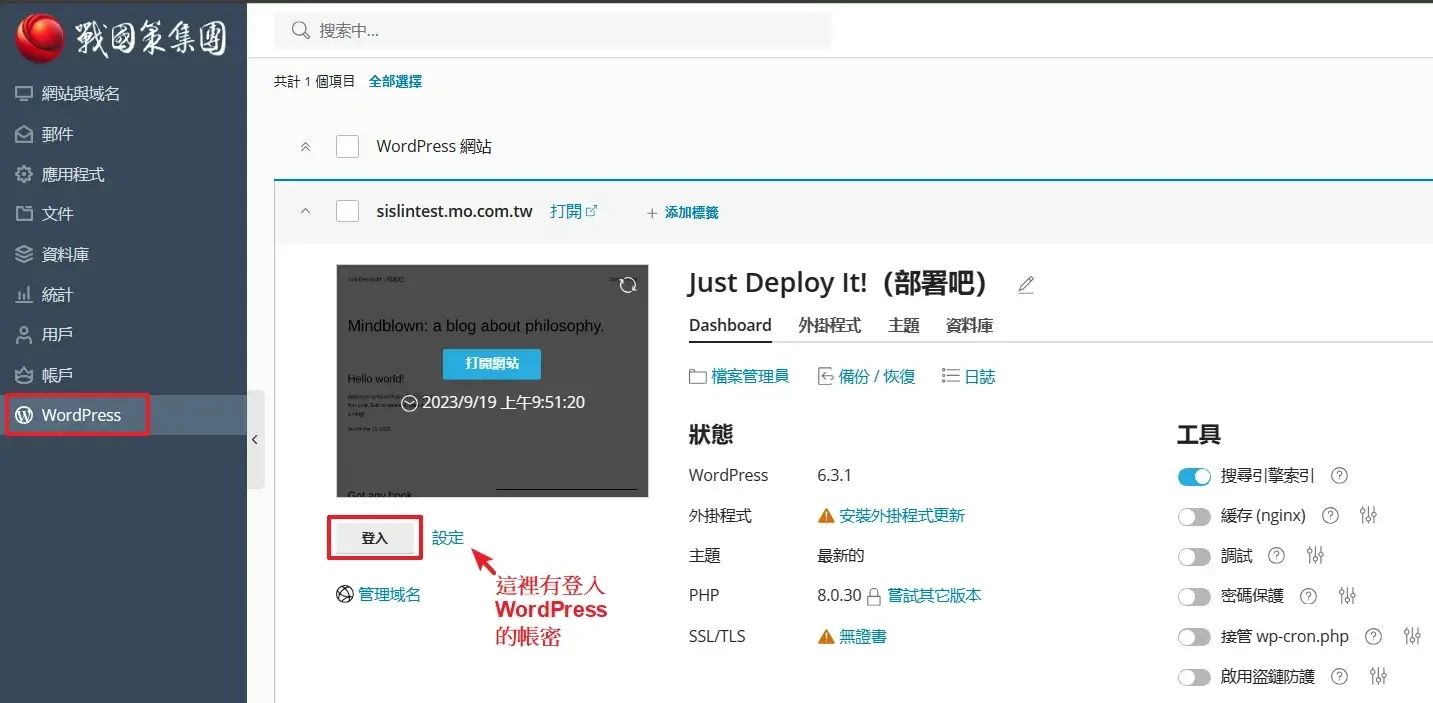Click the settings sliders icon beside 啟用盜鏈防護
1433x703 pixels.
coord(1378,677)
